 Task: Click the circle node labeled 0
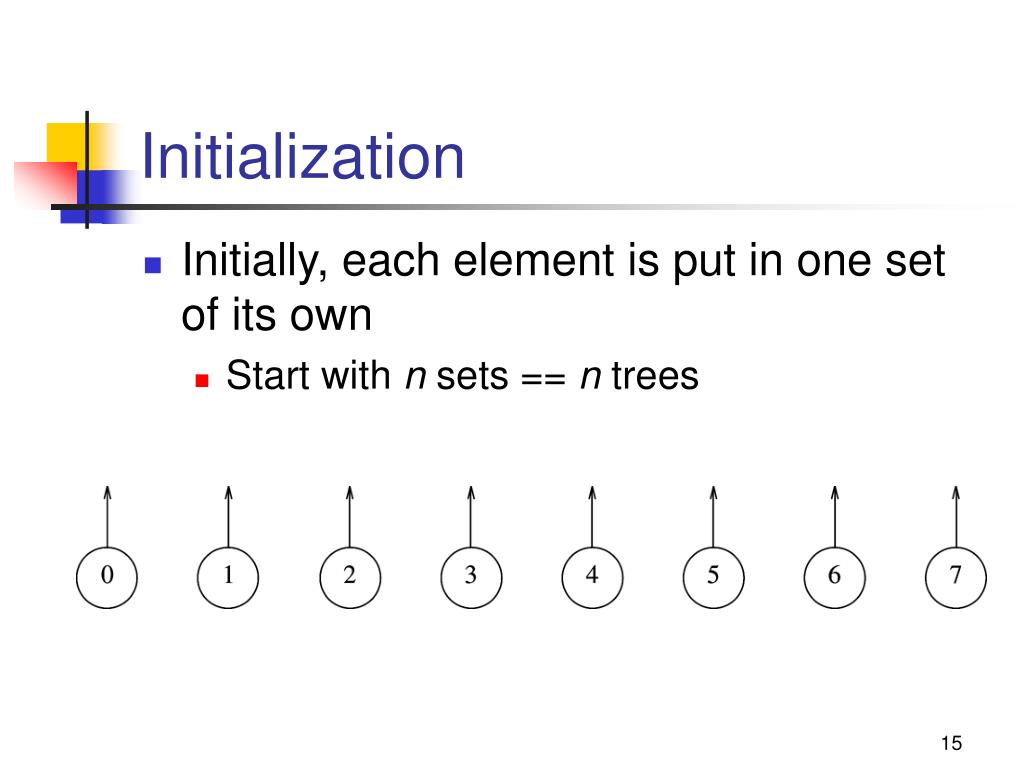tap(107, 577)
